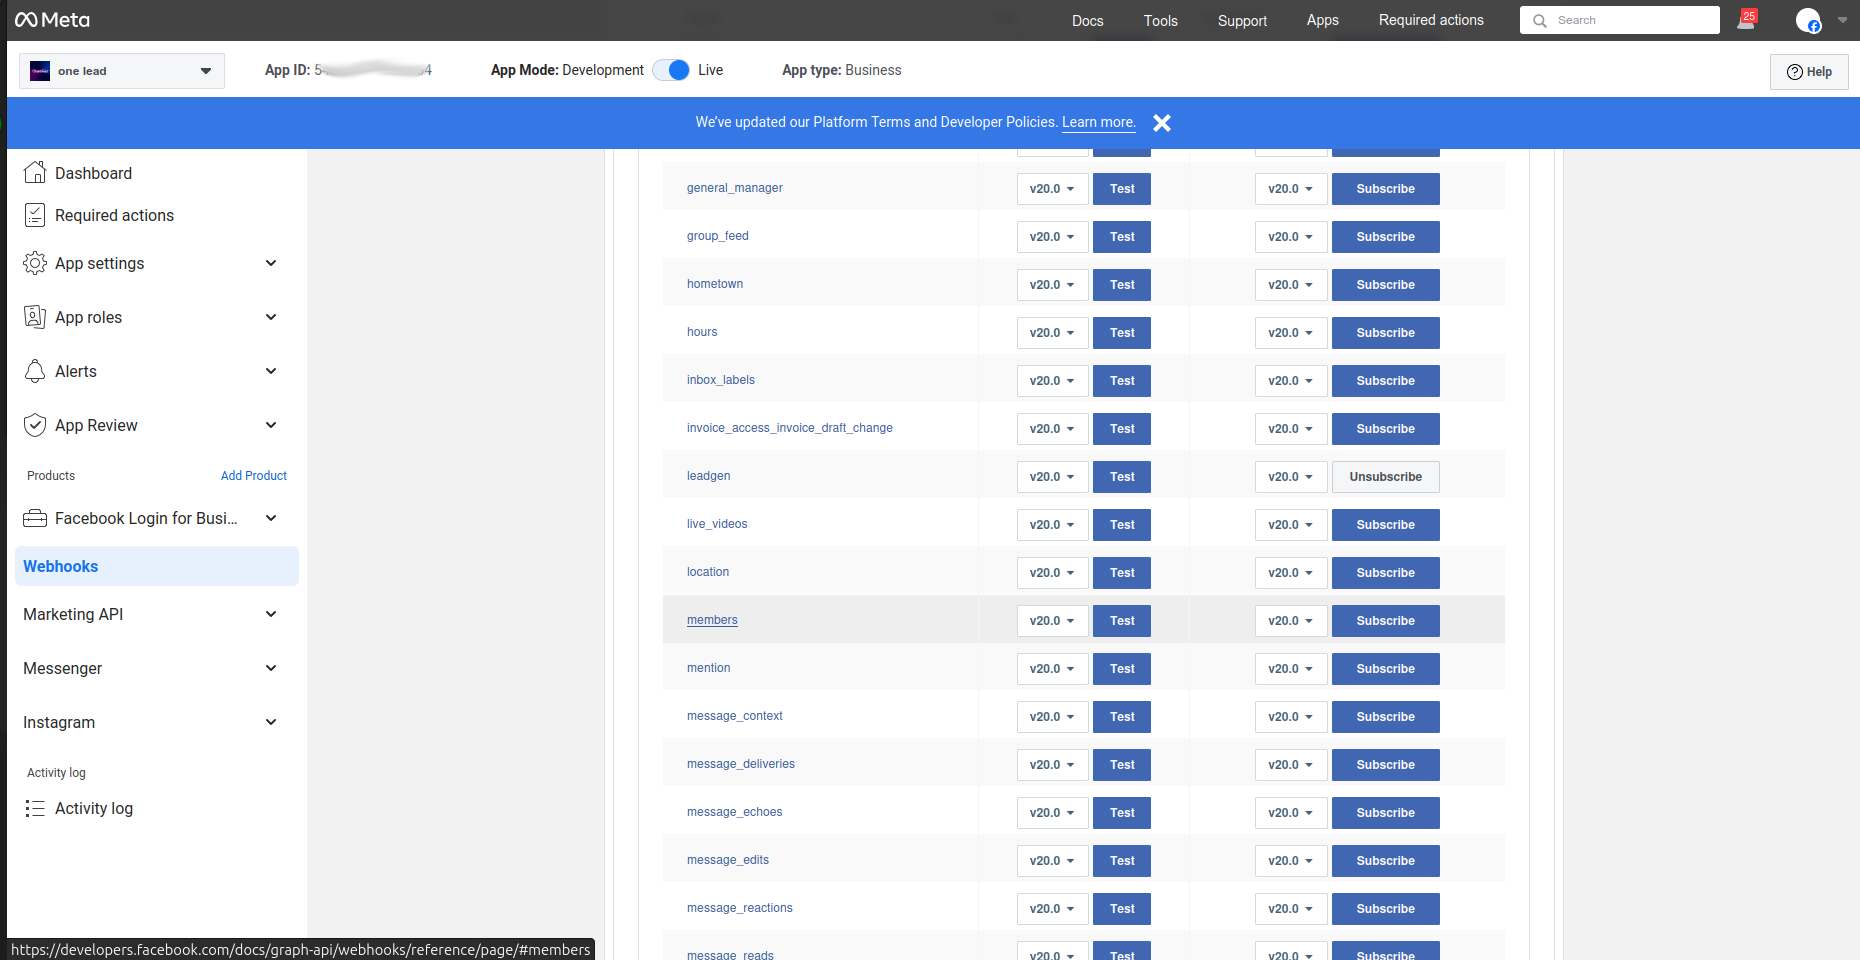Close the Platform Terms banner

[1161, 123]
